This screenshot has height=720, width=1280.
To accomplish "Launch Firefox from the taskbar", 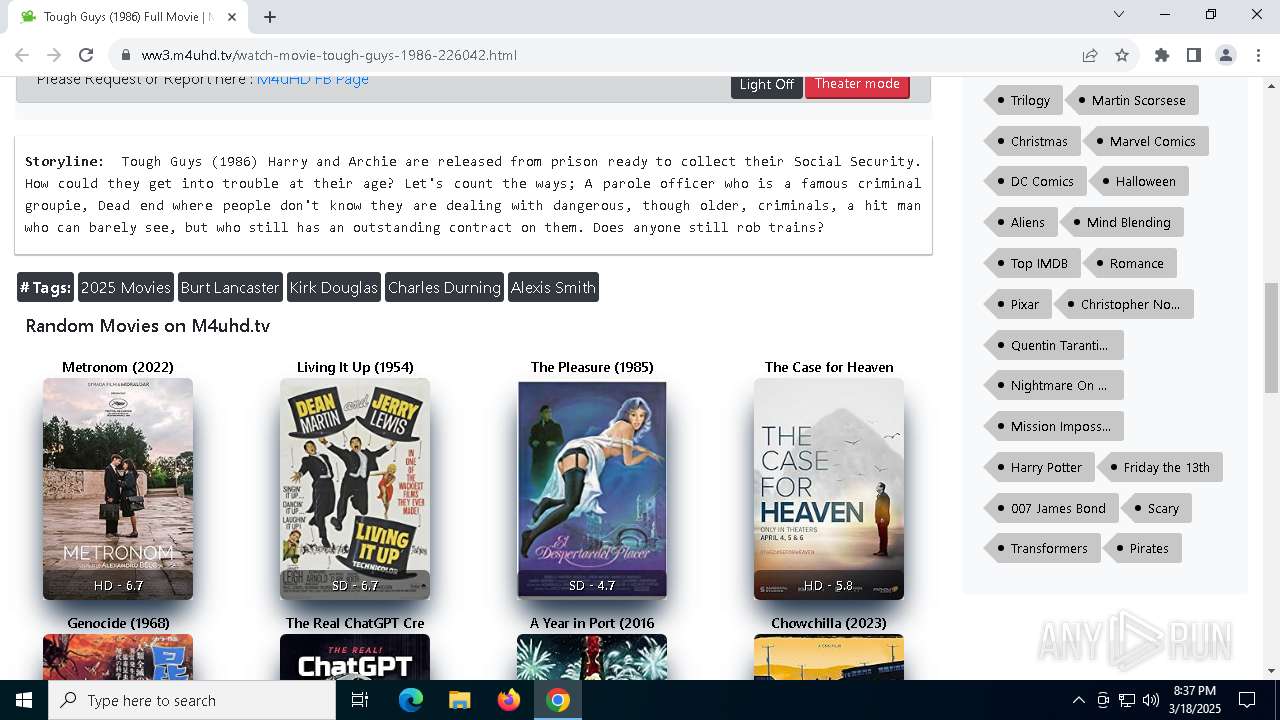I will [509, 700].
